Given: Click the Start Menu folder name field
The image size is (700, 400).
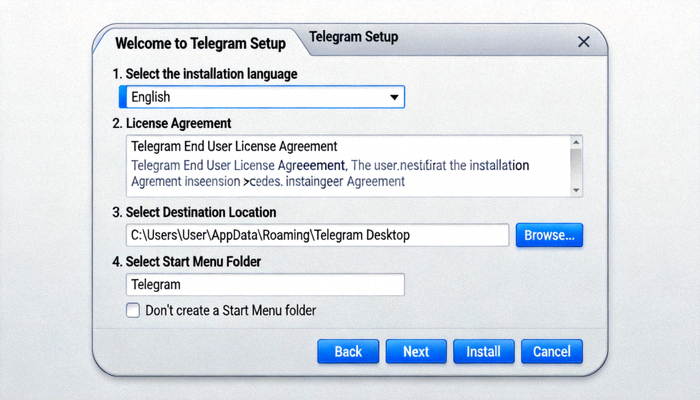Looking at the screenshot, I should point(265,284).
